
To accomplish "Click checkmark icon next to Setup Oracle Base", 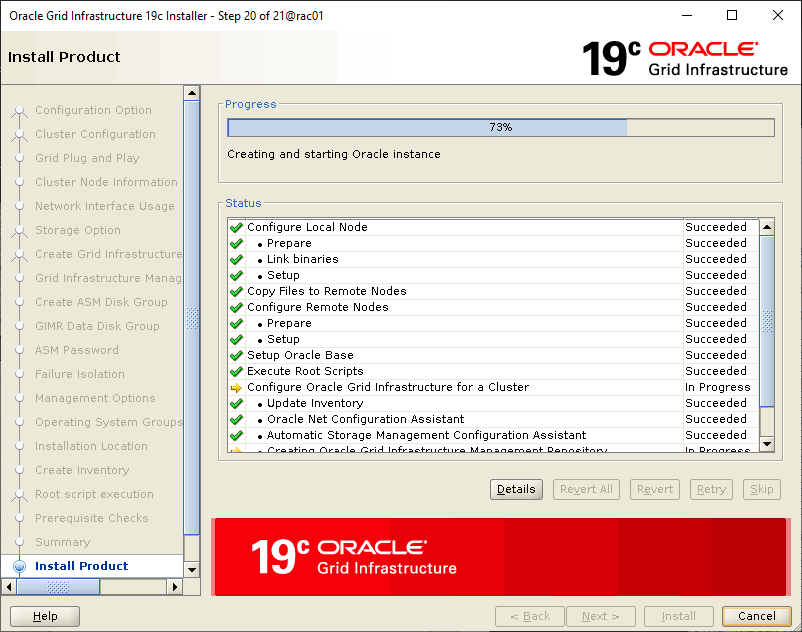I will [236, 356].
